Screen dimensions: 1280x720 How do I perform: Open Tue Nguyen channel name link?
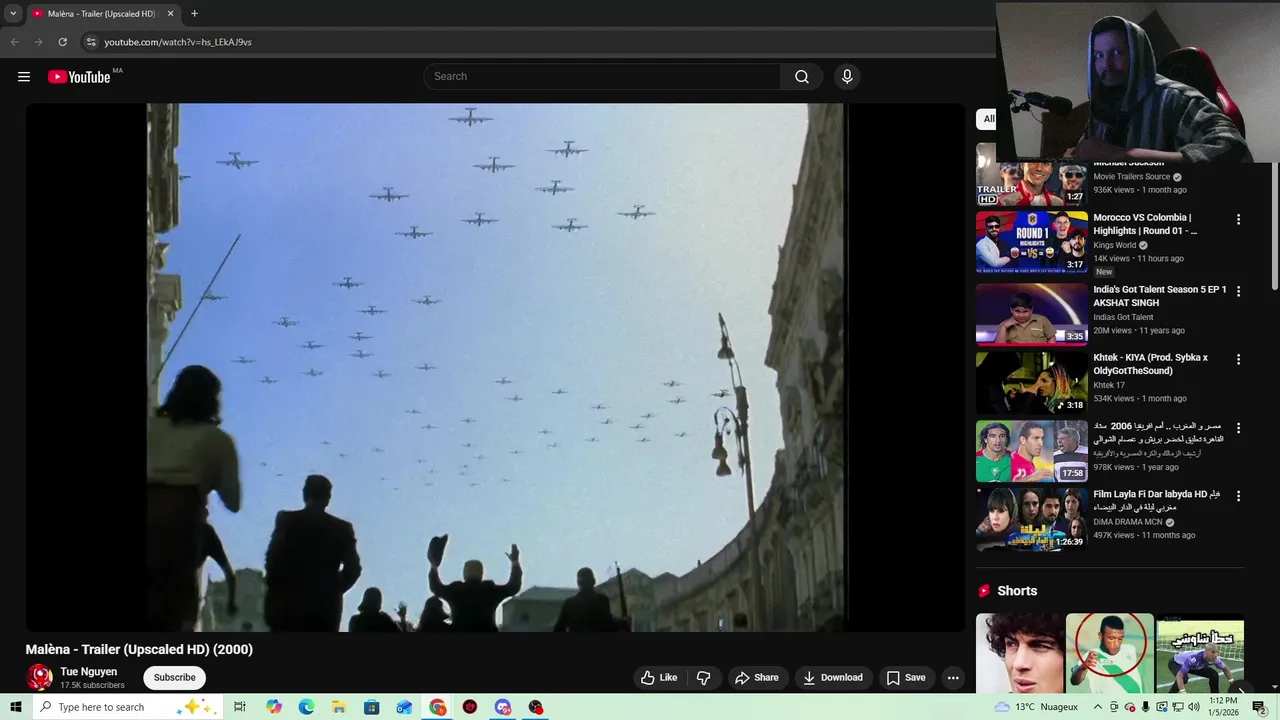[x=89, y=672]
